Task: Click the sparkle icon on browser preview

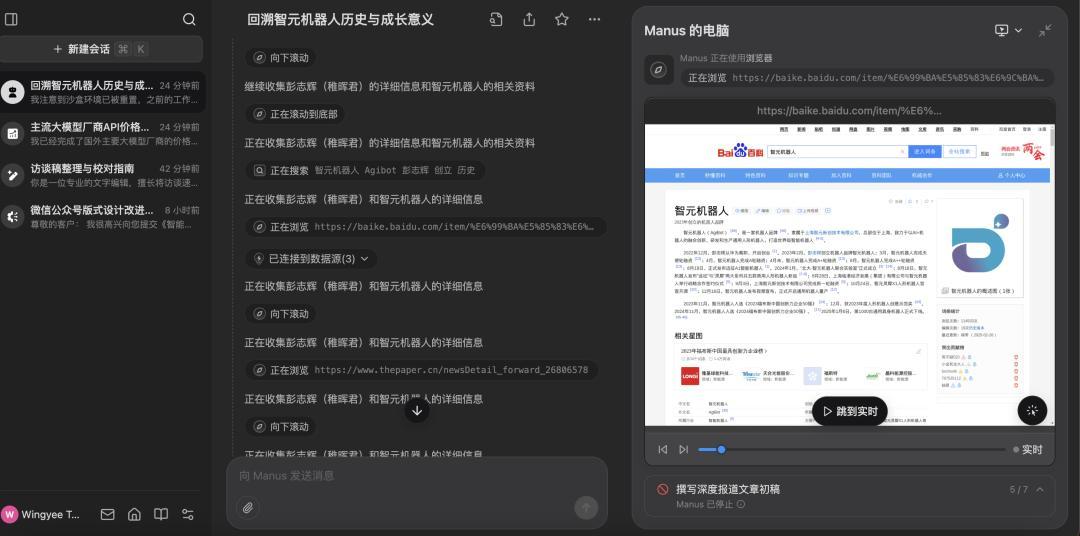Action: click(x=1032, y=411)
